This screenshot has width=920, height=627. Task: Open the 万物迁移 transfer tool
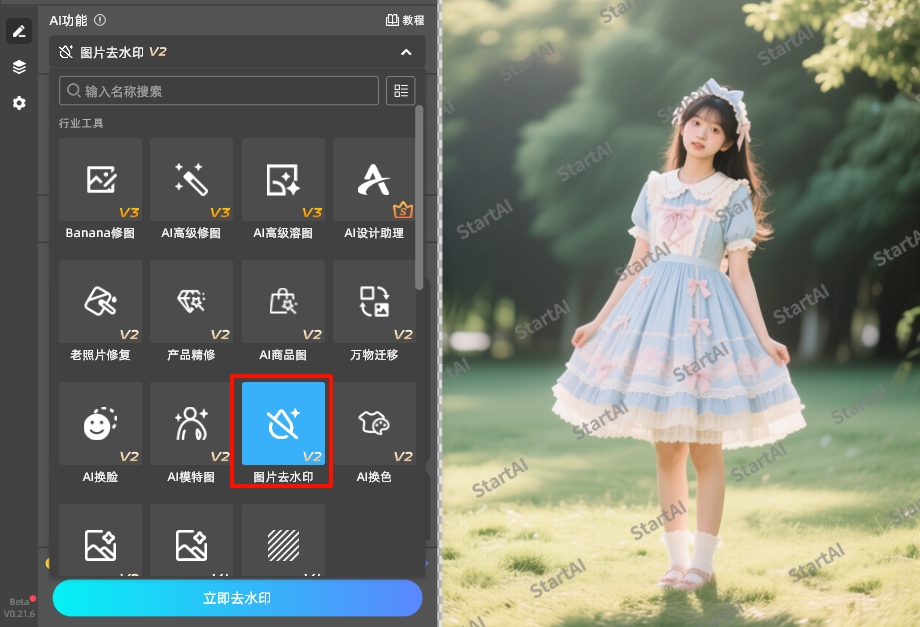374,300
